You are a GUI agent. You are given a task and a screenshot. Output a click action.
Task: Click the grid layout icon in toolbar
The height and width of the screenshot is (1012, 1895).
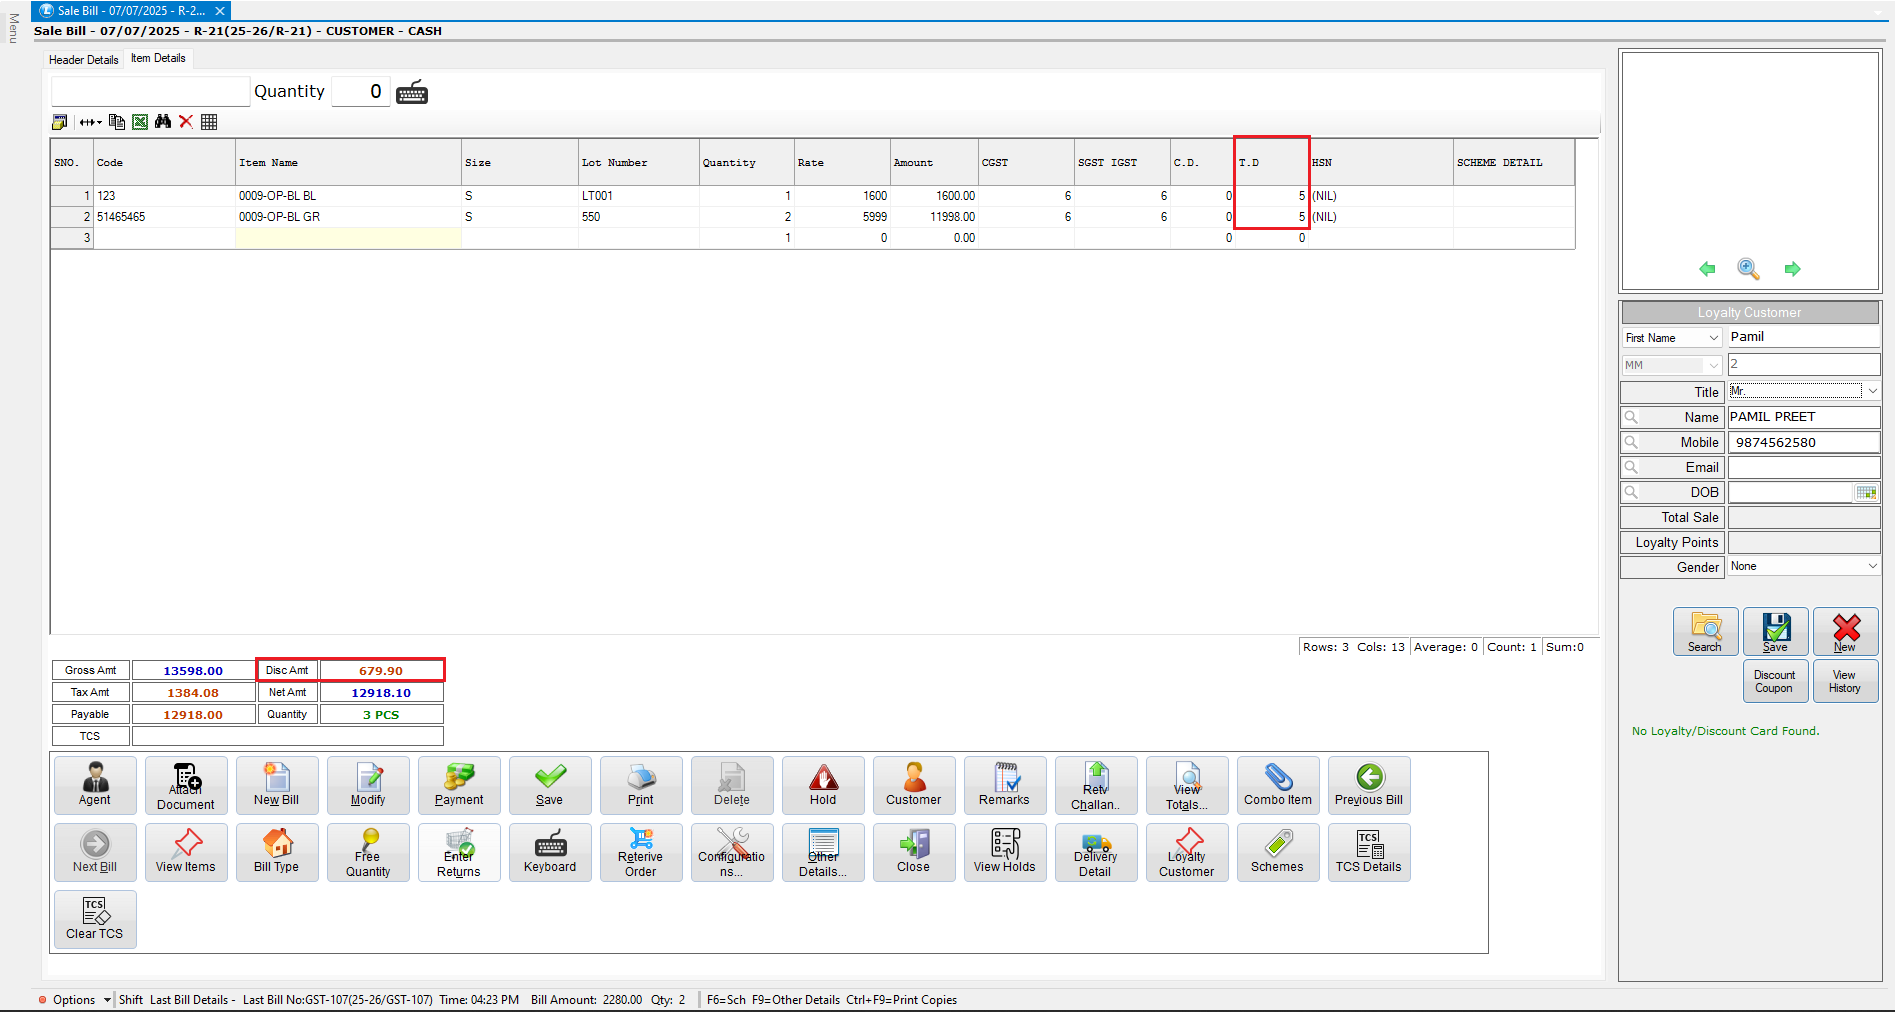click(x=209, y=122)
